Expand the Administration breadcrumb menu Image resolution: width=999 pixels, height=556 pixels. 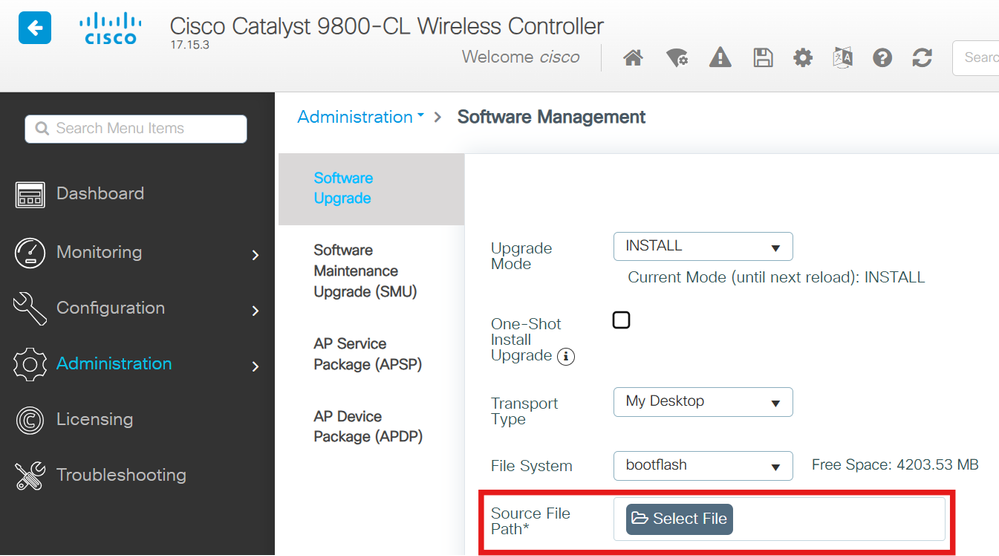(x=360, y=117)
